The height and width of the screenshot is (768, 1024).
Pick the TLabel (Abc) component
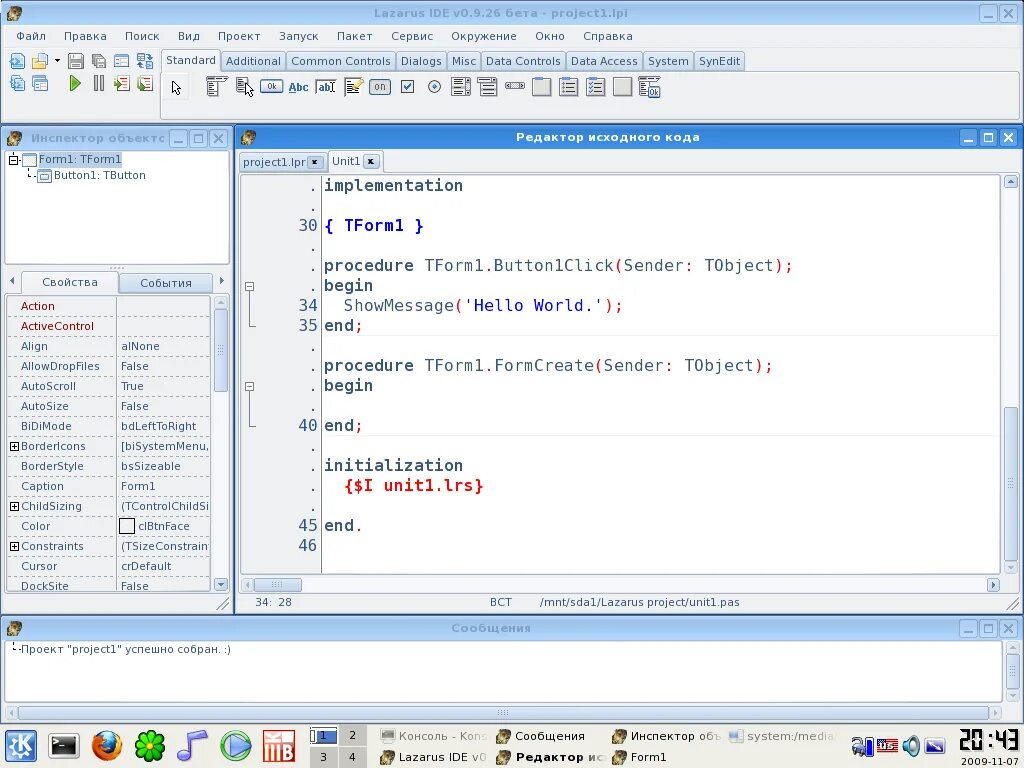coord(298,87)
